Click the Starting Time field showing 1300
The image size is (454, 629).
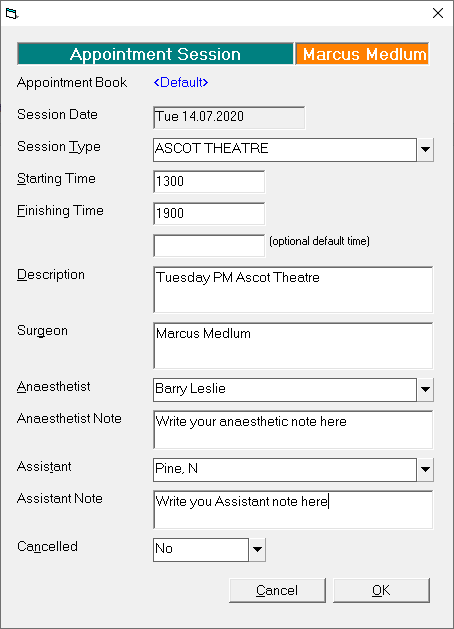(209, 182)
